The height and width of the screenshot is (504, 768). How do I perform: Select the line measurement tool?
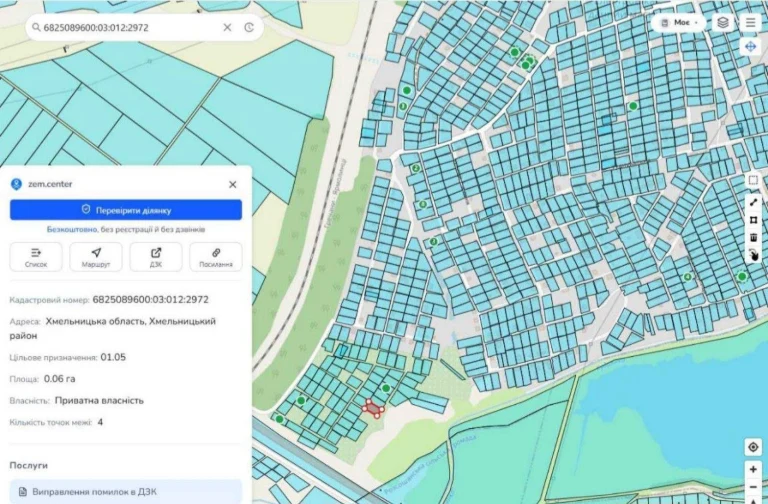(753, 202)
